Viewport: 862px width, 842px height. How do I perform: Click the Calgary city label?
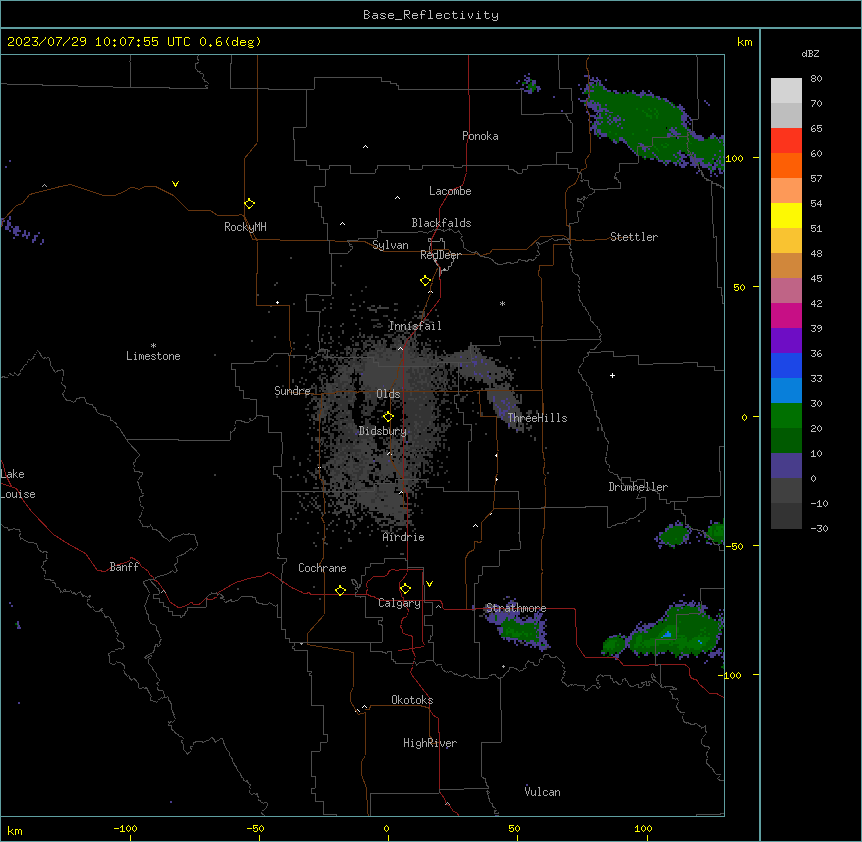pos(399,603)
